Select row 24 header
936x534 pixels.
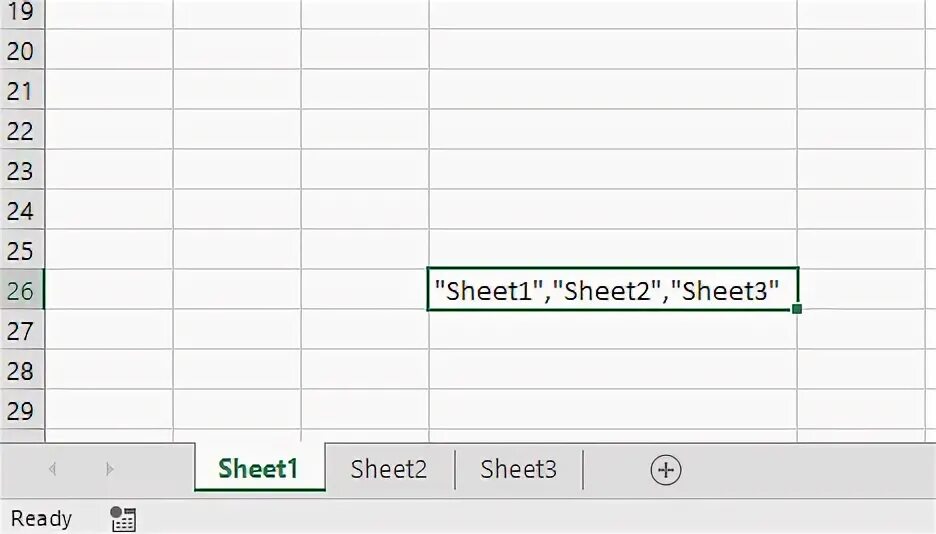pyautogui.click(x=20, y=211)
